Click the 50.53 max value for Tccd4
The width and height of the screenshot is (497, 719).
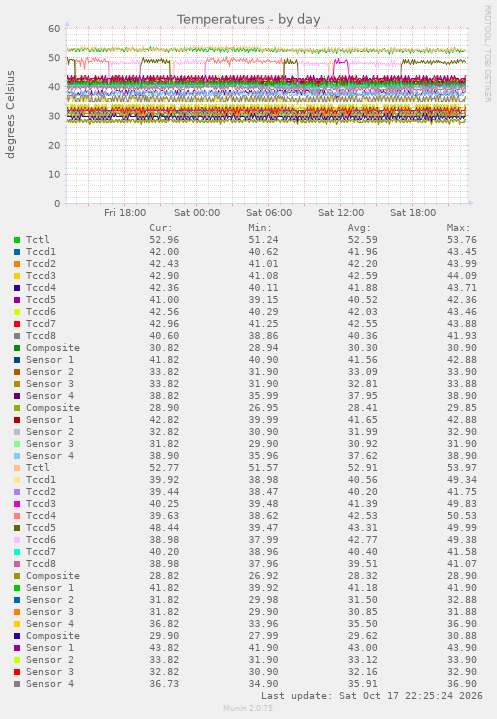[x=462, y=516]
